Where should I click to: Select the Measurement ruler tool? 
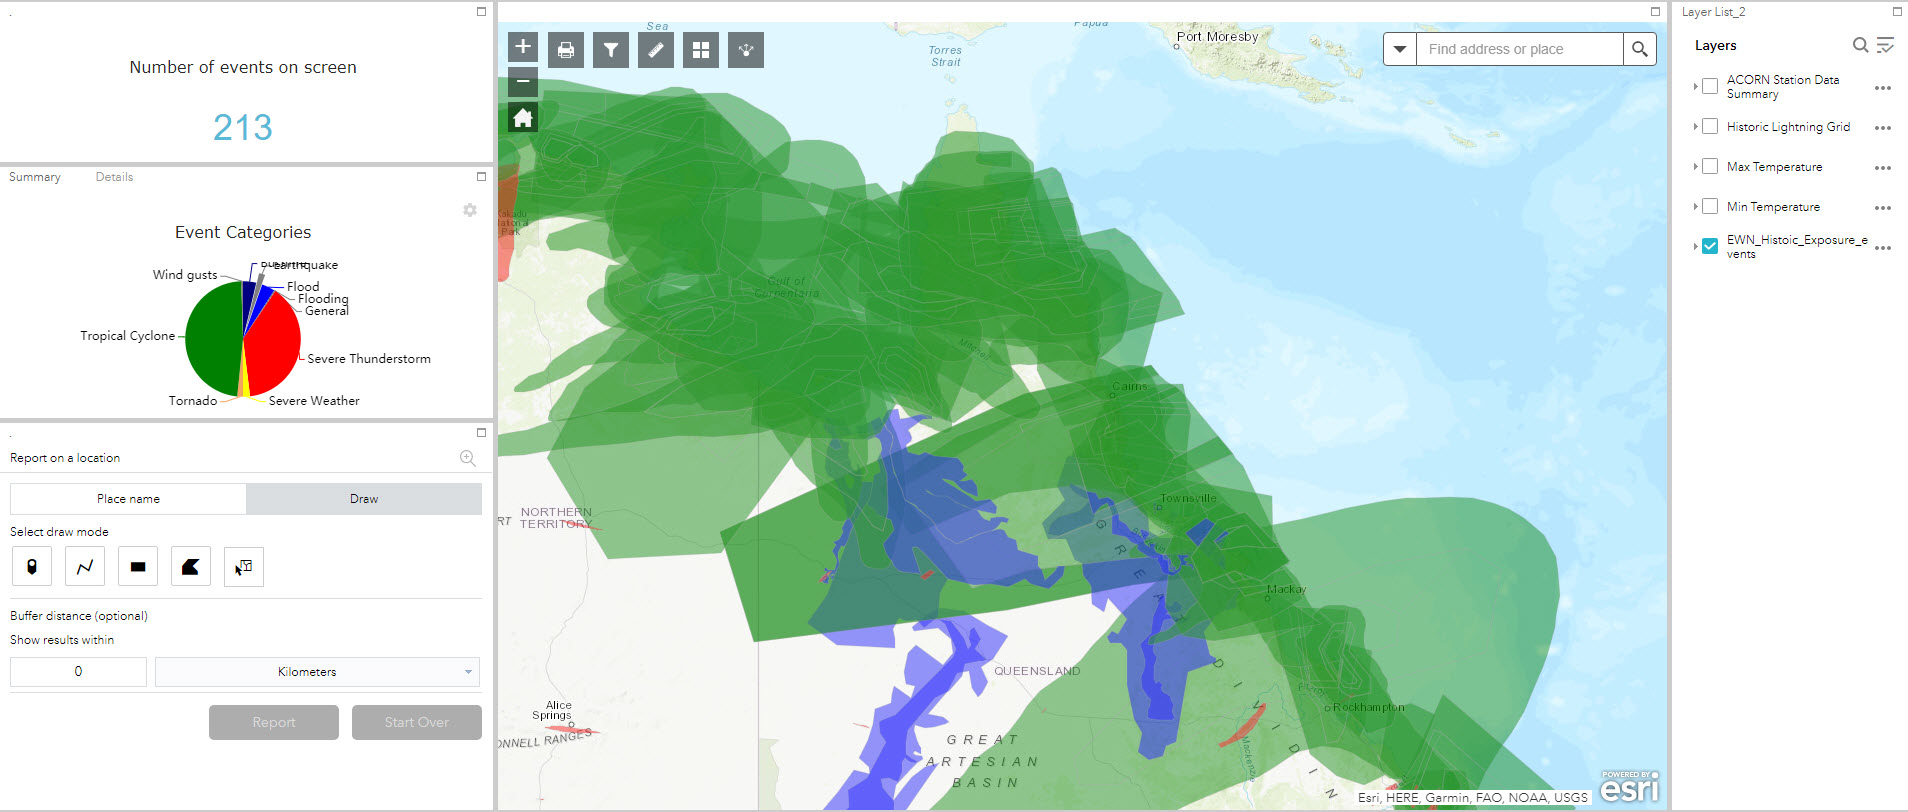pos(656,50)
